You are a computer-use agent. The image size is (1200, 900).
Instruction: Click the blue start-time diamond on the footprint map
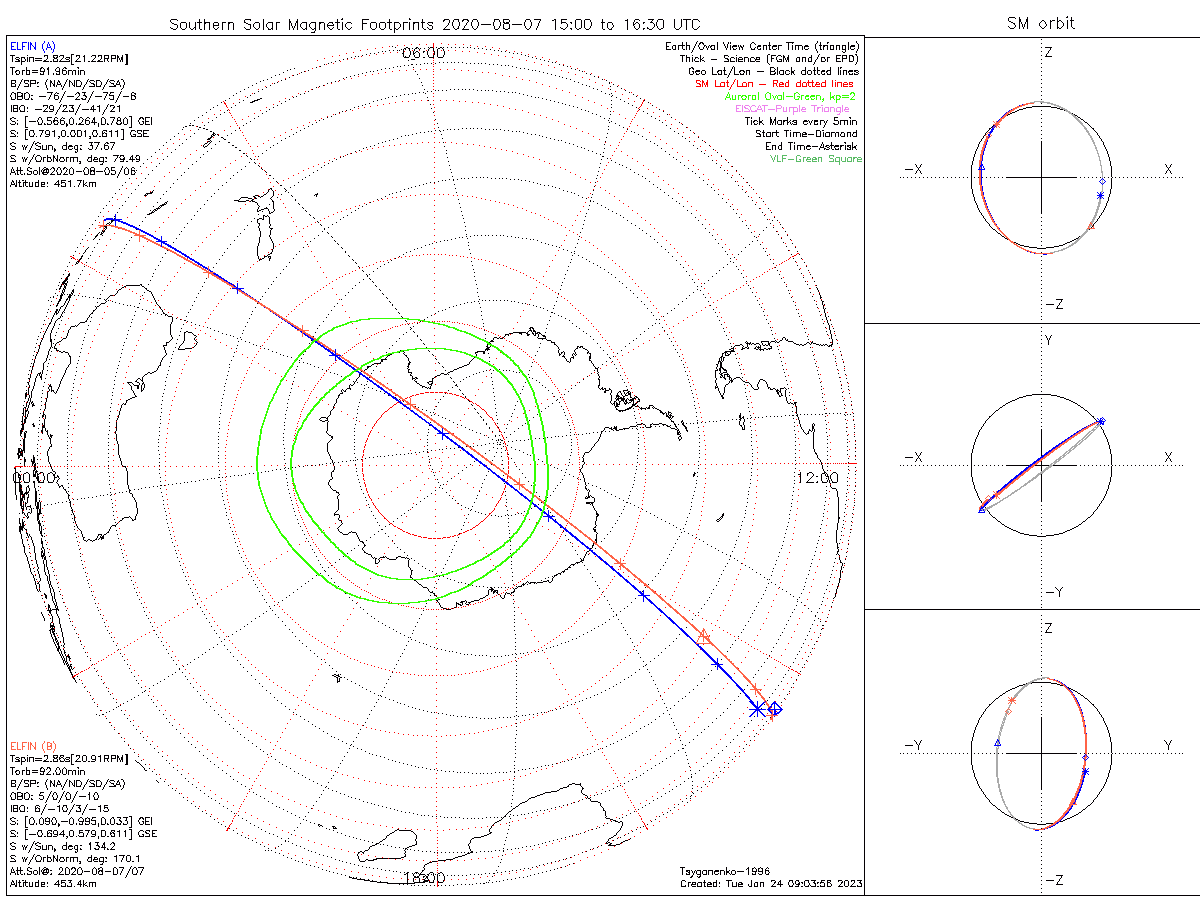click(x=775, y=710)
